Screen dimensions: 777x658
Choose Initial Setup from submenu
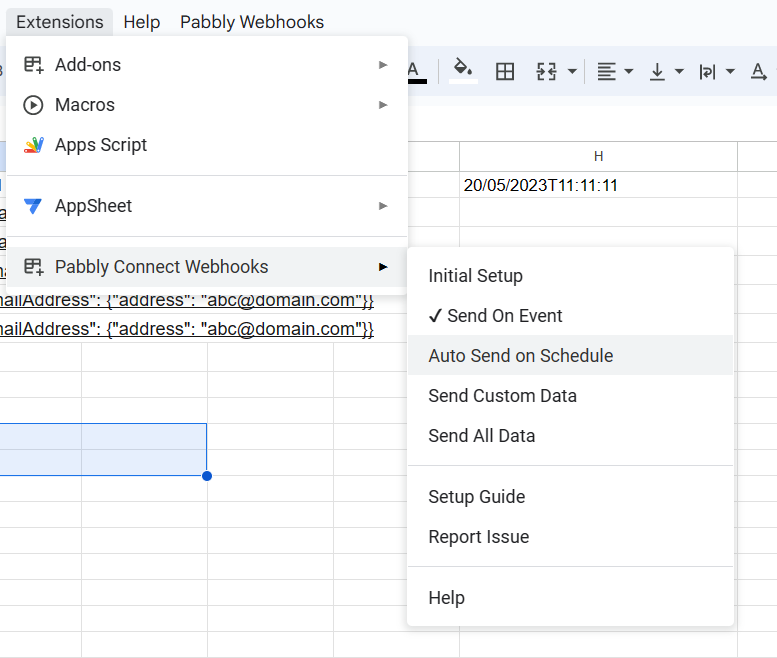475,276
